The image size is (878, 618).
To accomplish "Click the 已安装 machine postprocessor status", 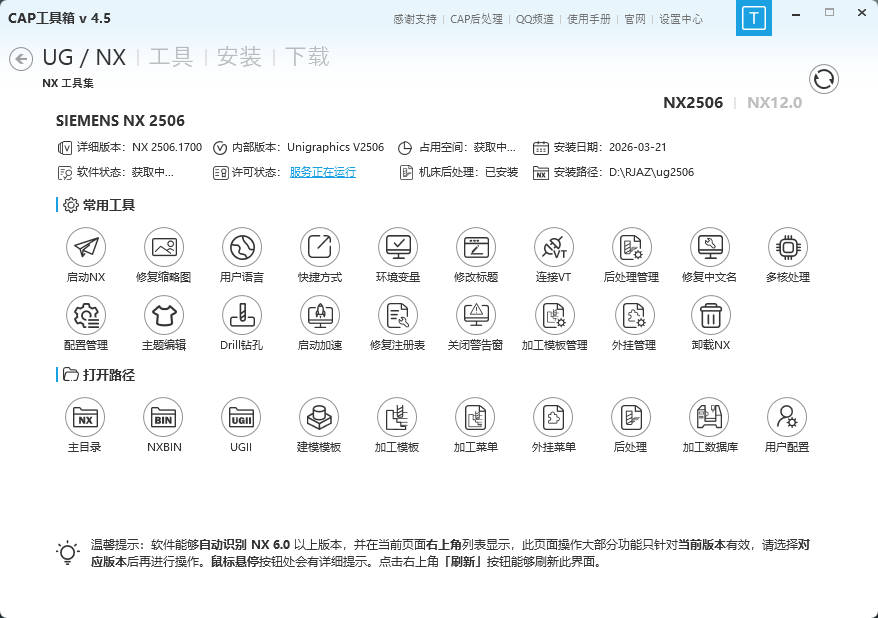I will click(x=501, y=172).
